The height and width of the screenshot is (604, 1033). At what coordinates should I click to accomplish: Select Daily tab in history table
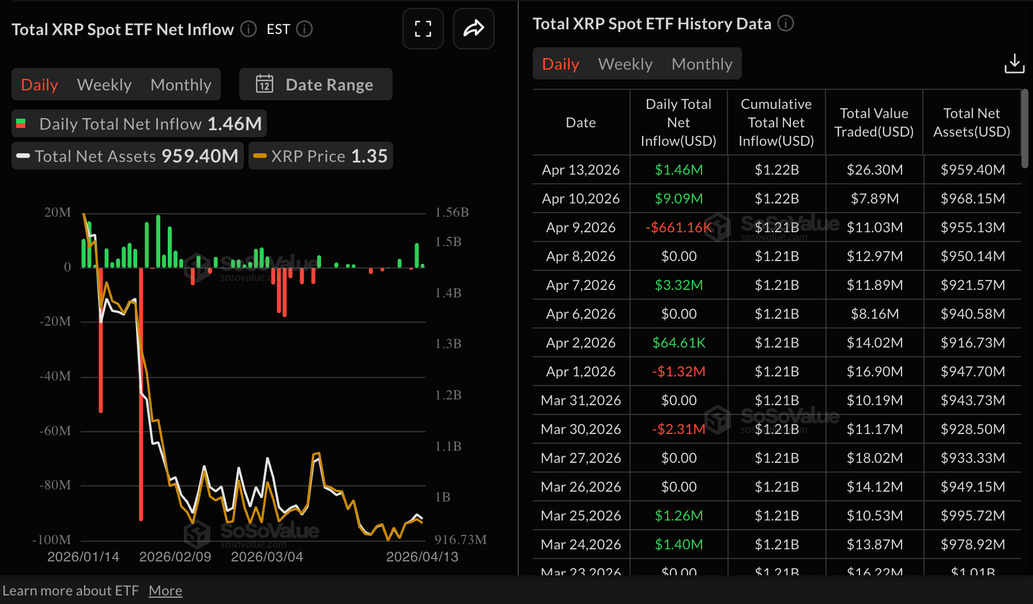(x=560, y=64)
